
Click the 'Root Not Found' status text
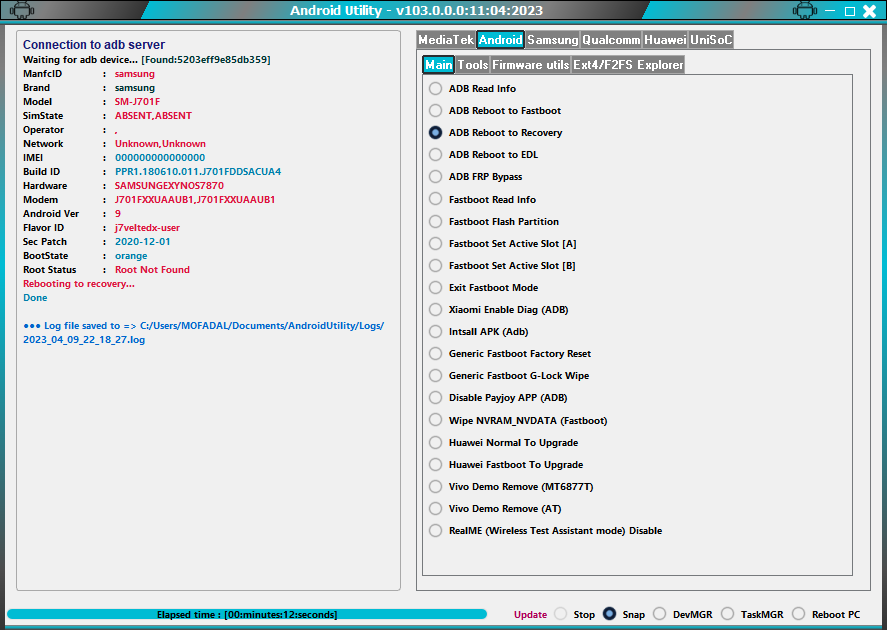(152, 270)
